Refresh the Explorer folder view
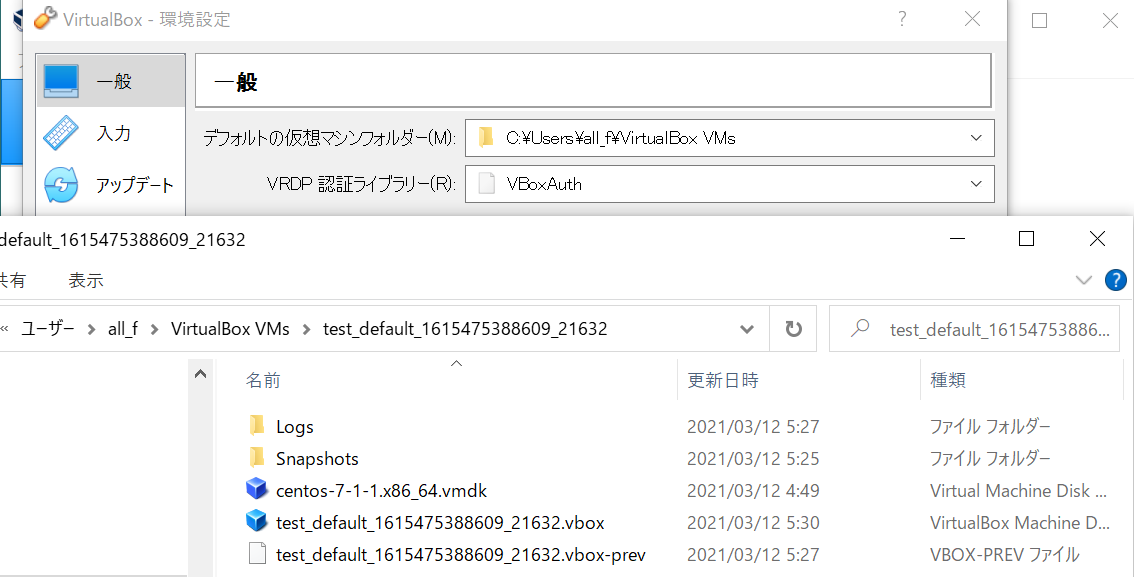Image resolution: width=1134 pixels, height=577 pixels. click(793, 329)
